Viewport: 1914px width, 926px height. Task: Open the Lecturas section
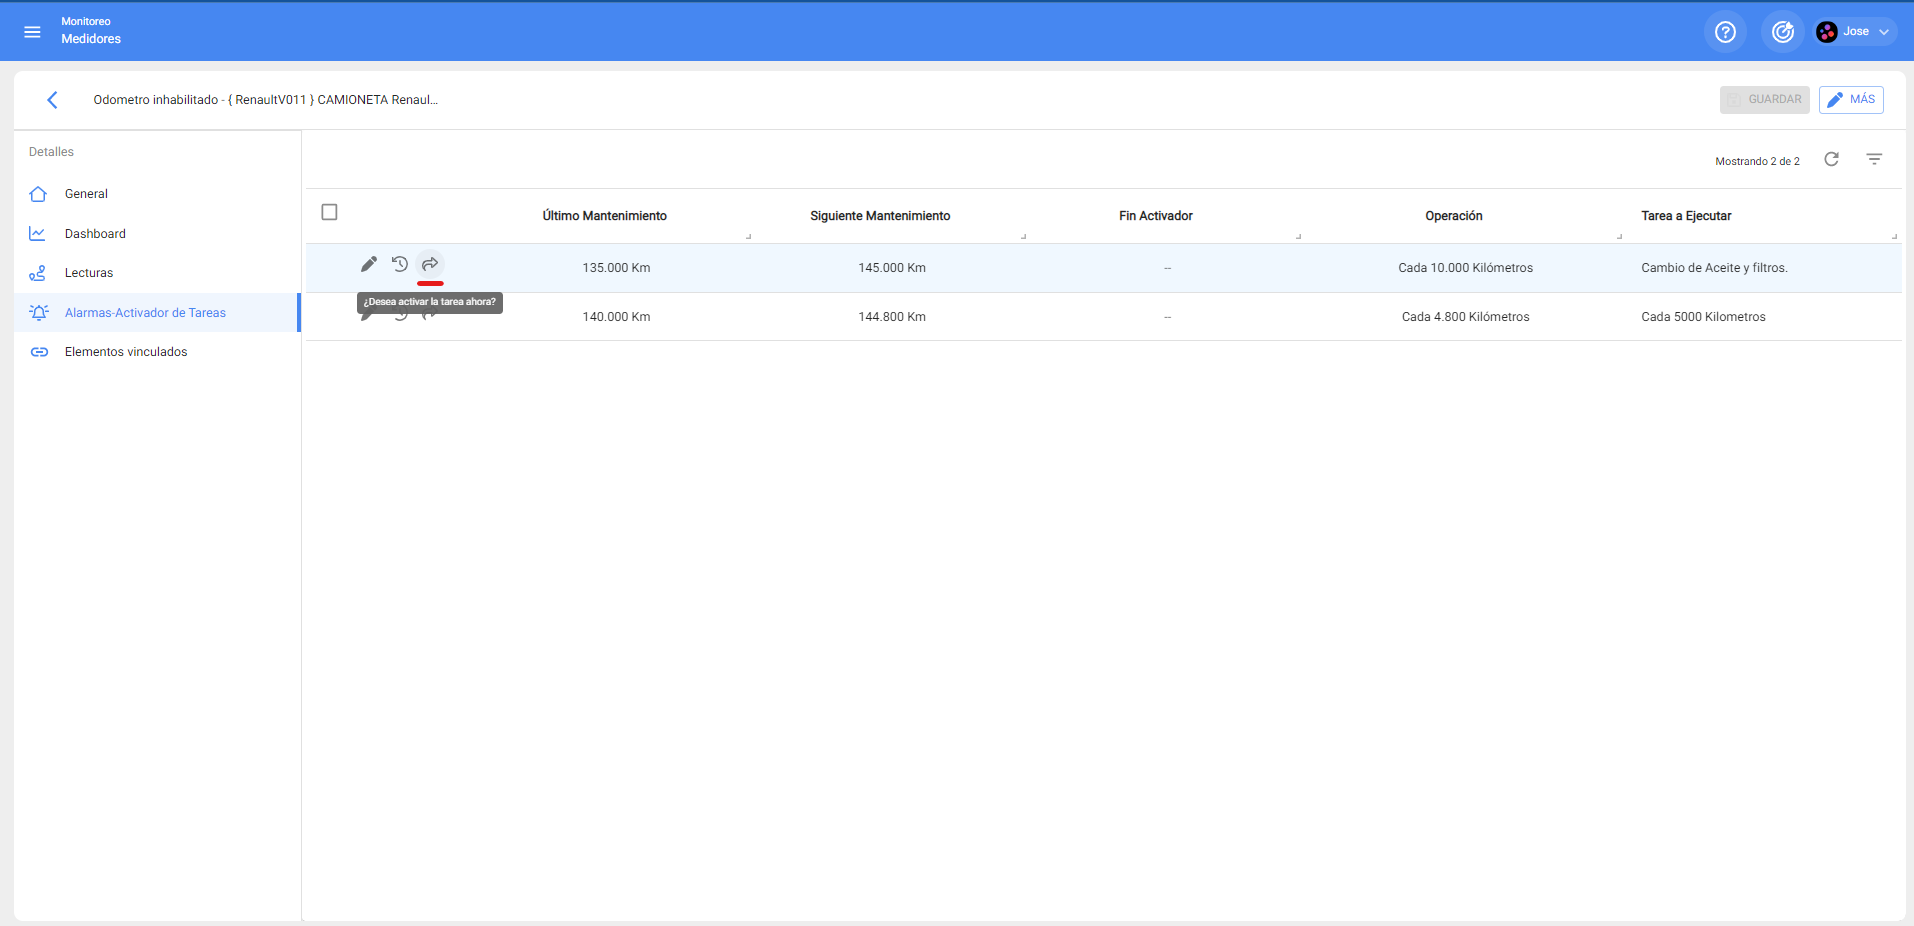click(89, 273)
